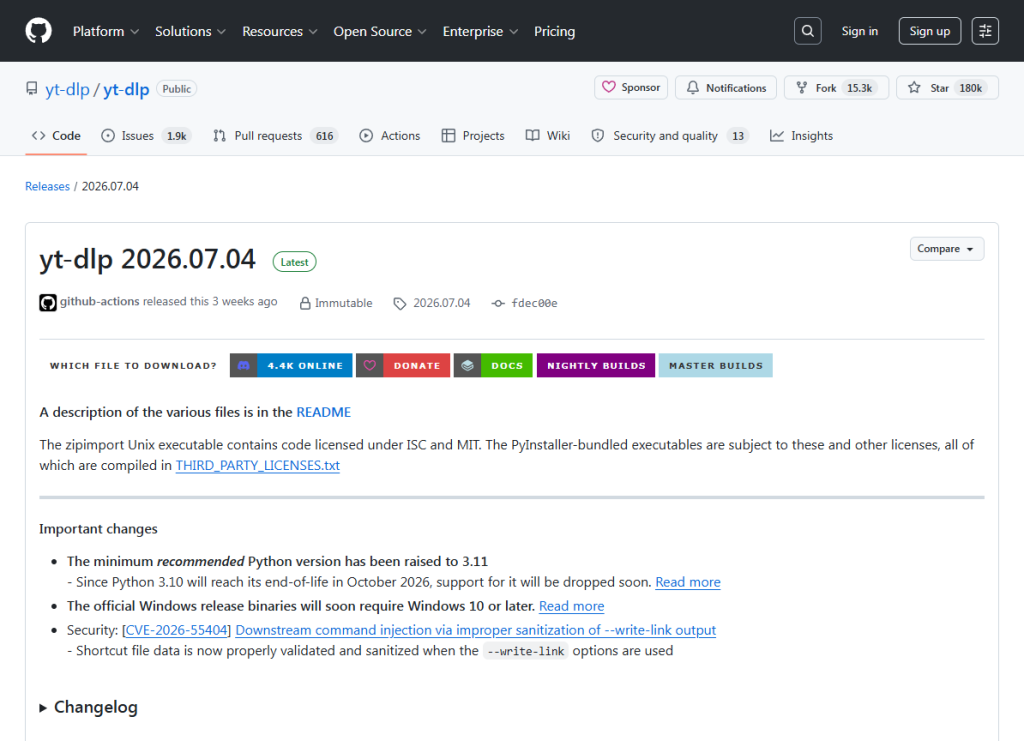
Task: Go to the Pricing page
Action: (x=554, y=31)
